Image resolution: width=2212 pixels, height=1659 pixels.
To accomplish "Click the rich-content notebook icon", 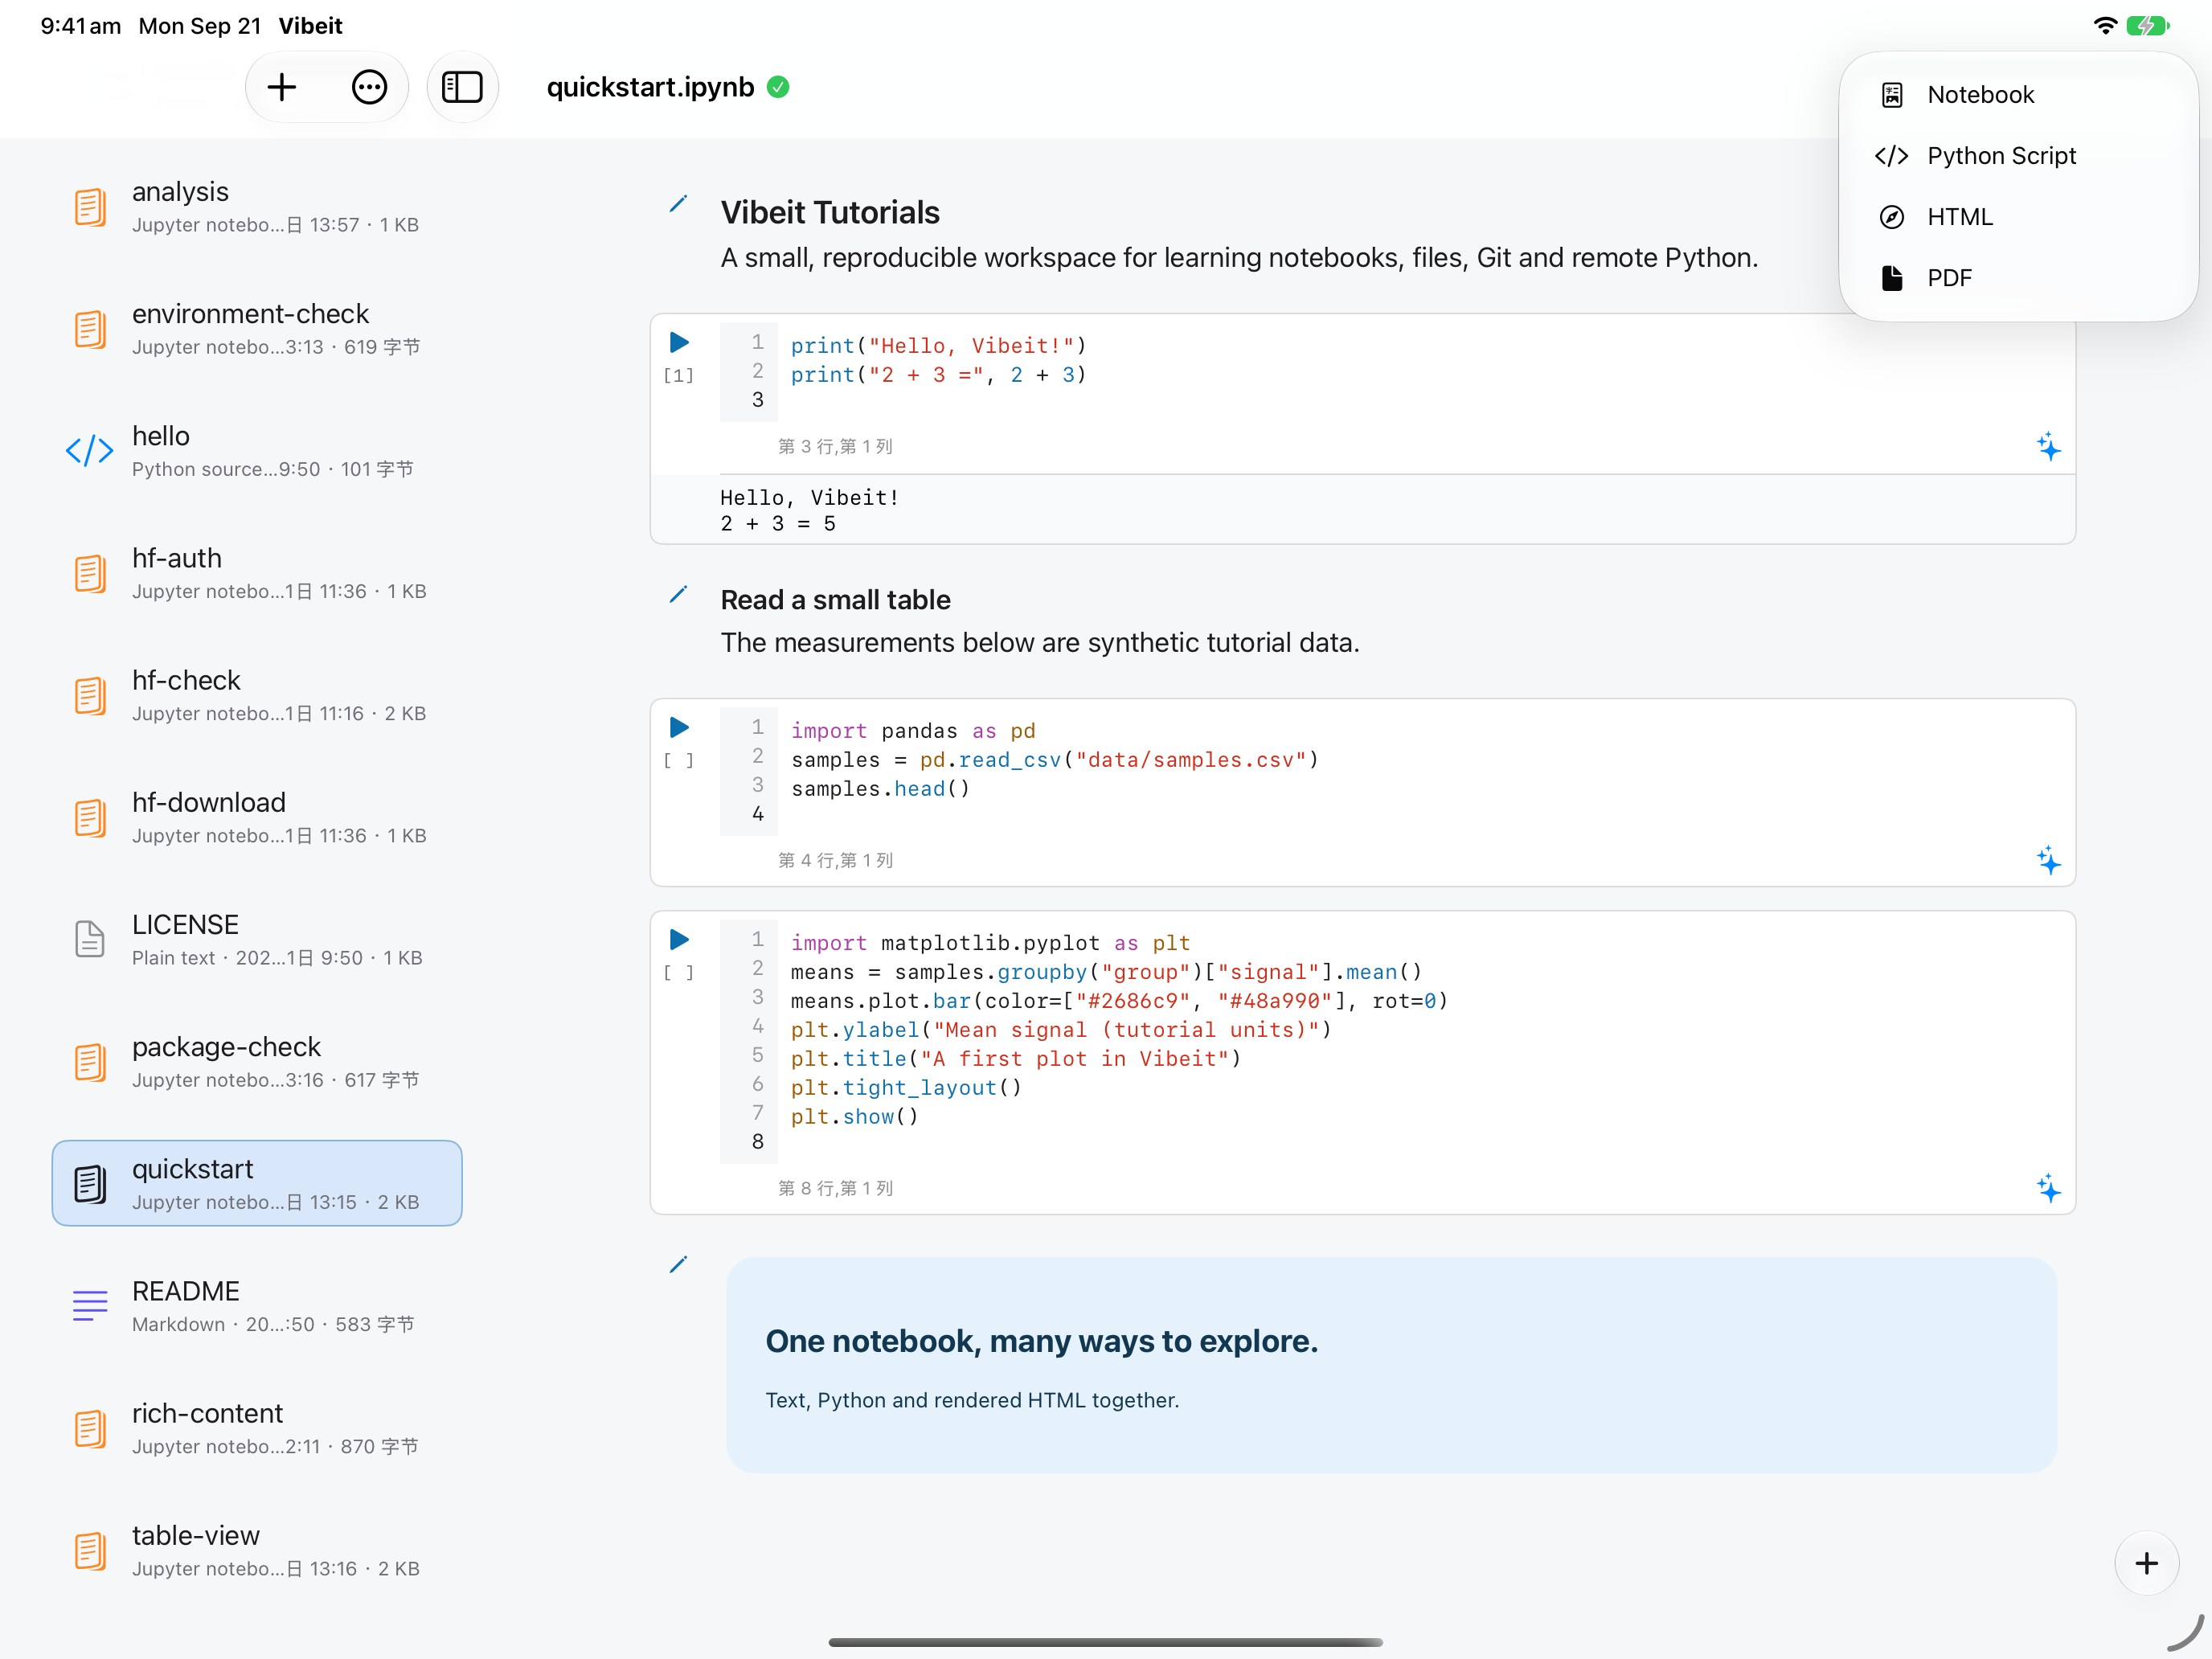I will coord(89,1429).
